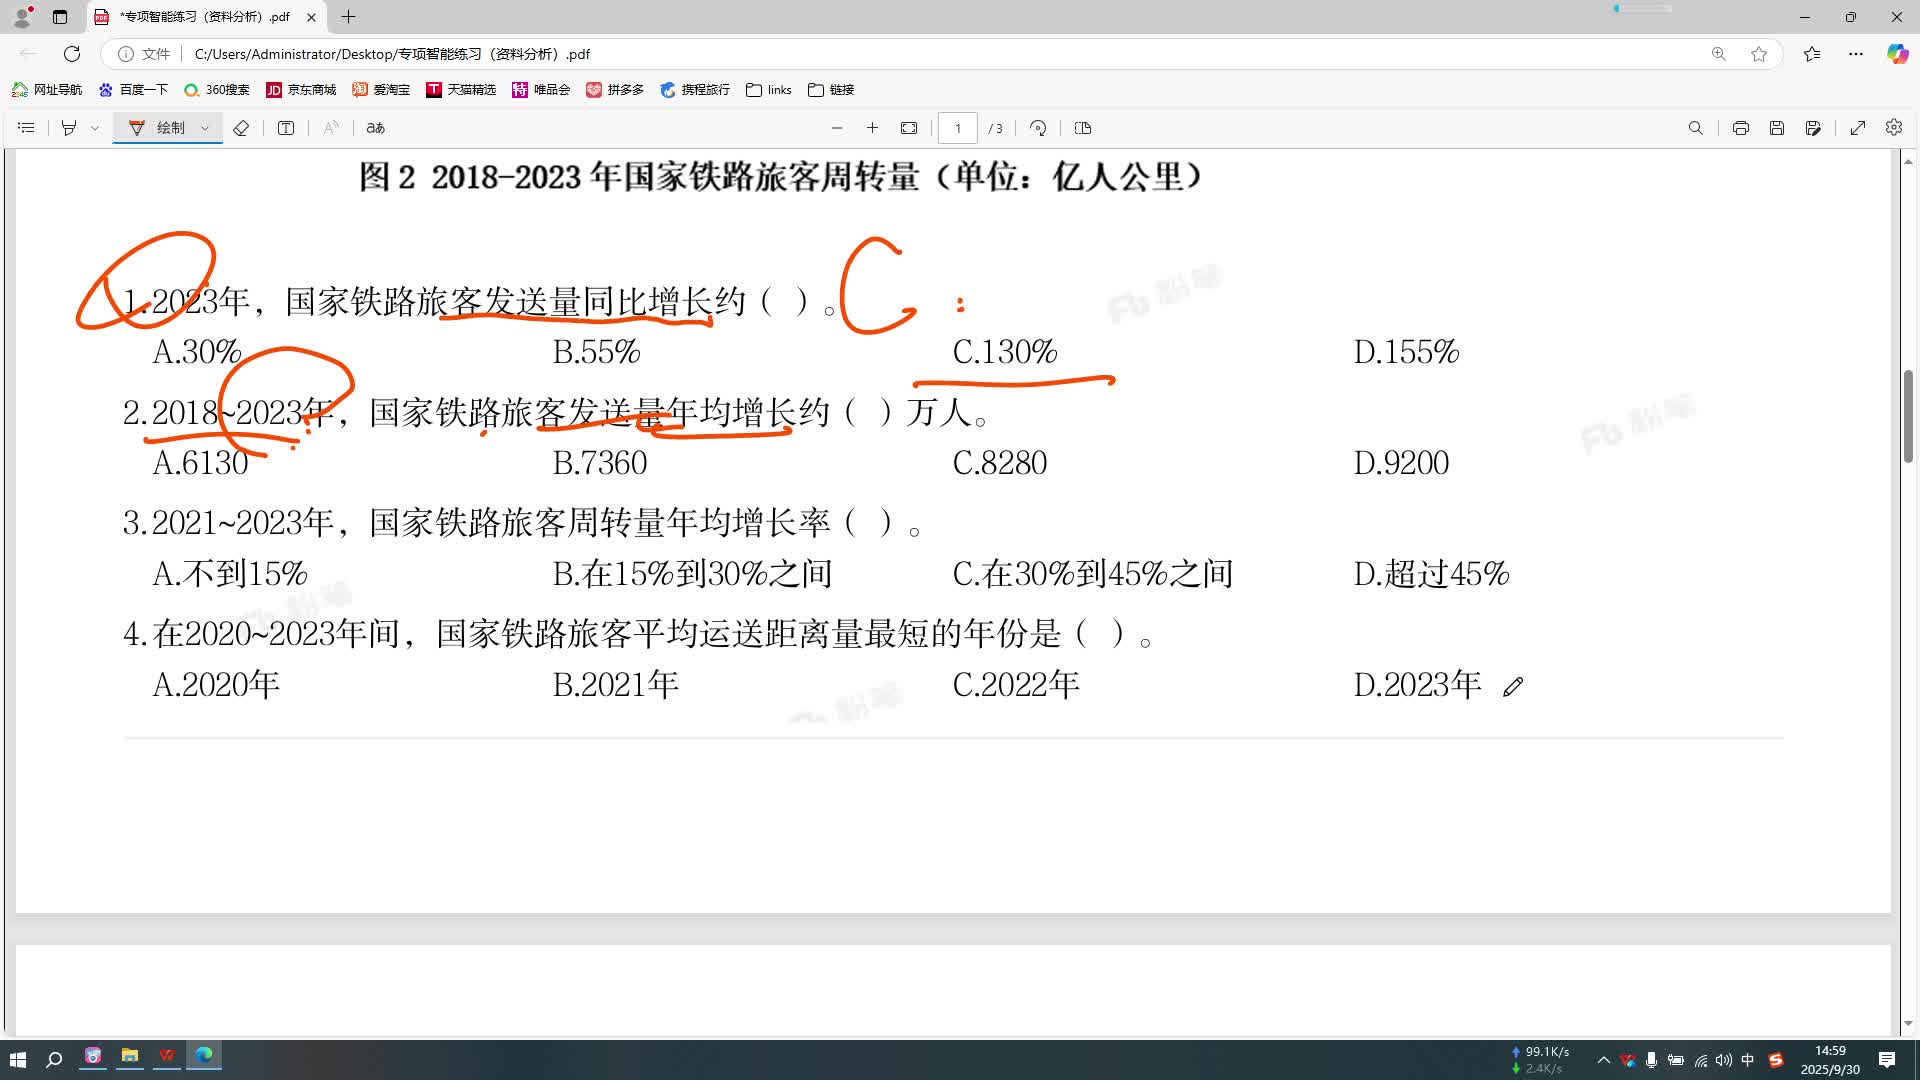
Task: Open the table of contents panel
Action: 26,128
